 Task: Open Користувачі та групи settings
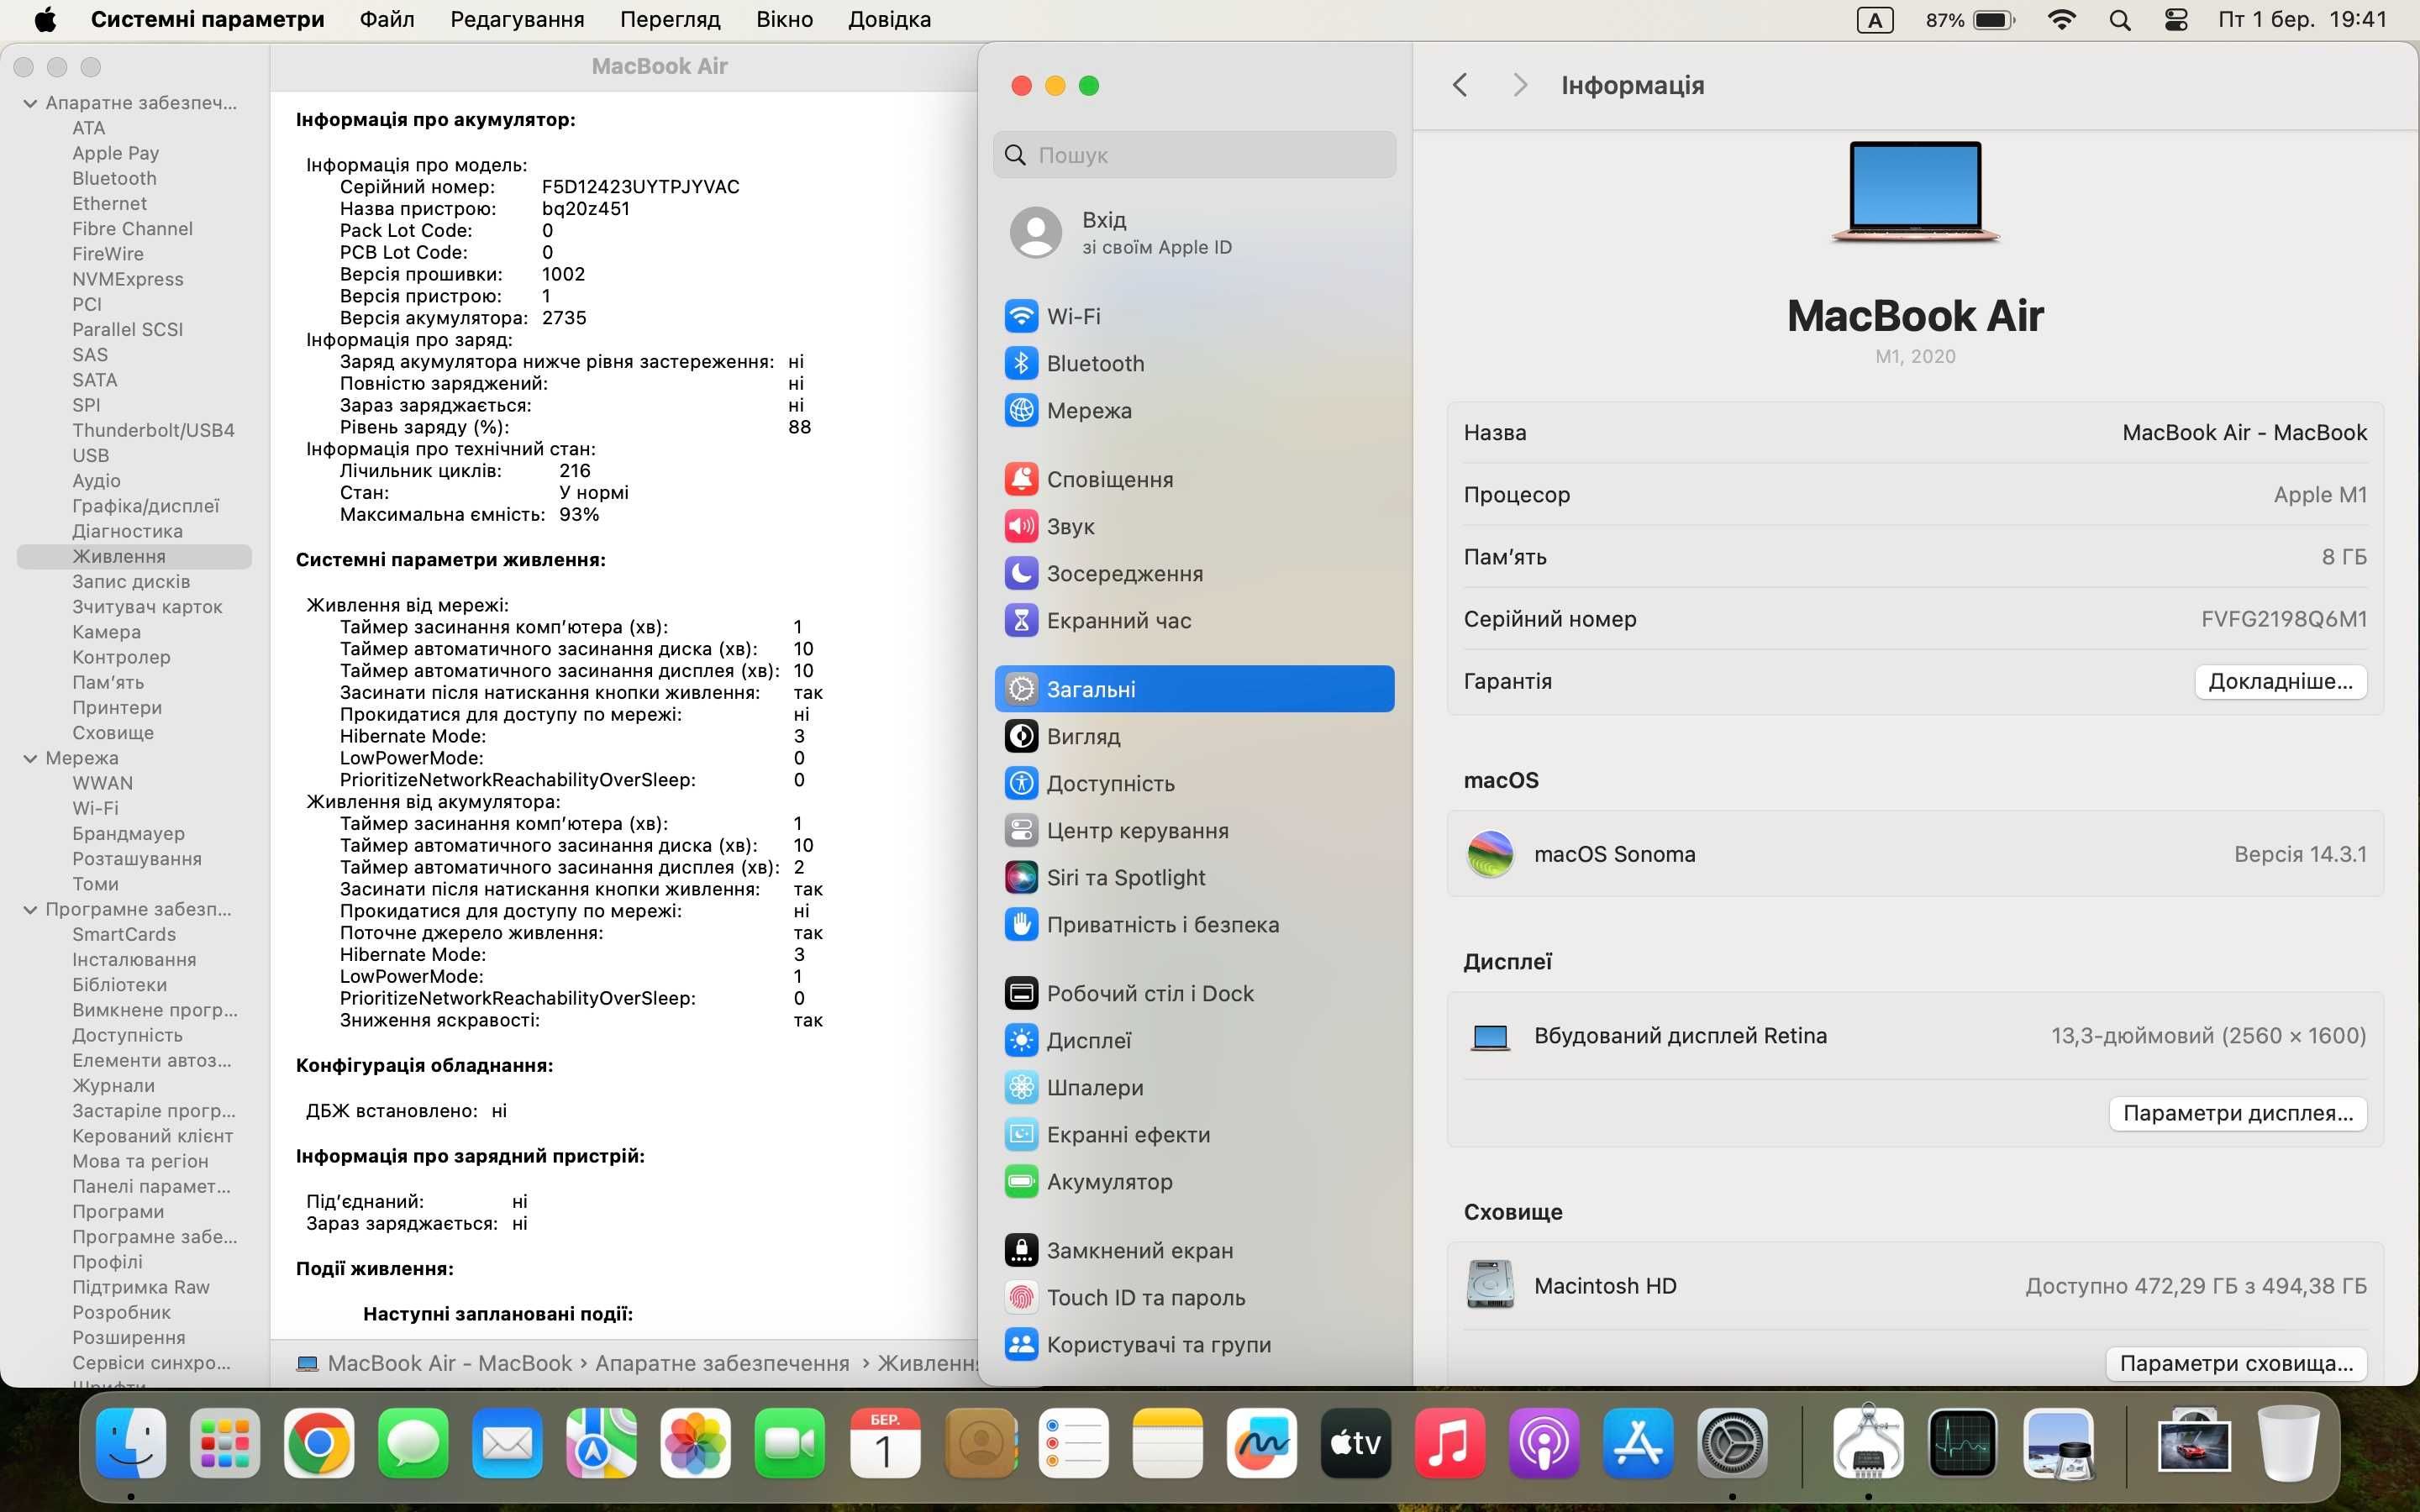click(x=1194, y=1344)
